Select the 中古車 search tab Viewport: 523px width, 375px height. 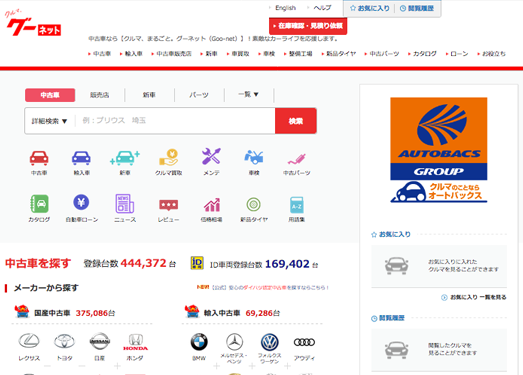tap(50, 95)
